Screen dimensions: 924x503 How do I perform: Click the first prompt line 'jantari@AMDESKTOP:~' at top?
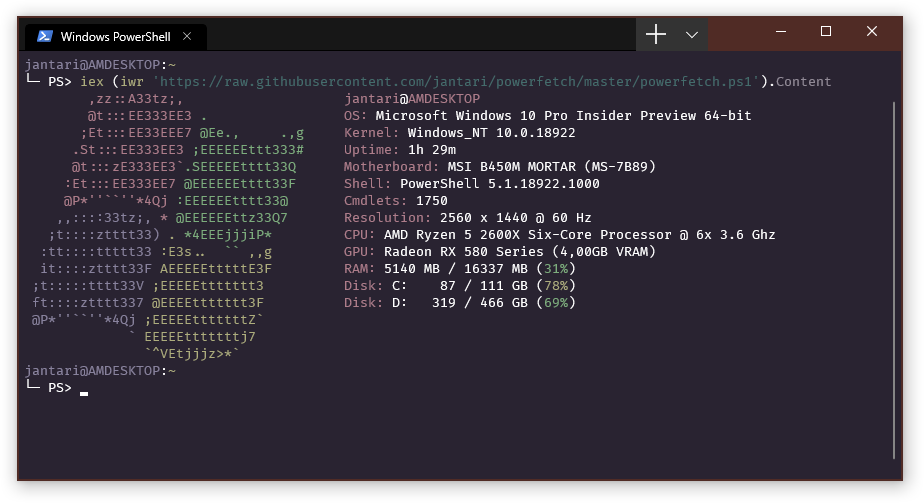click(100, 65)
